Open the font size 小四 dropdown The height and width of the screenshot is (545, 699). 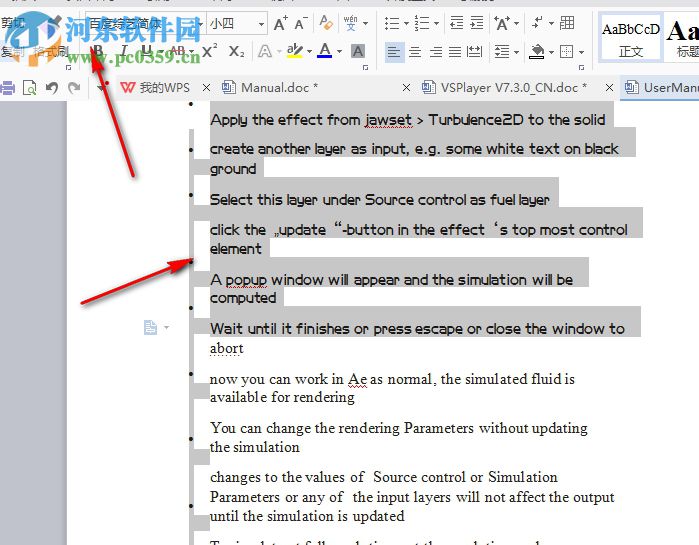[261, 24]
